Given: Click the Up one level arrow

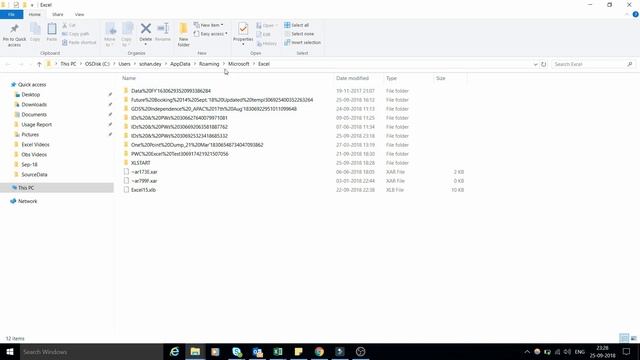Looking at the screenshot, I should click(39, 64).
